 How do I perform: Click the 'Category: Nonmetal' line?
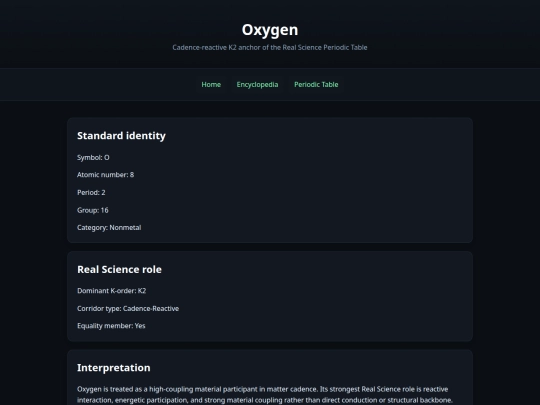pos(109,228)
